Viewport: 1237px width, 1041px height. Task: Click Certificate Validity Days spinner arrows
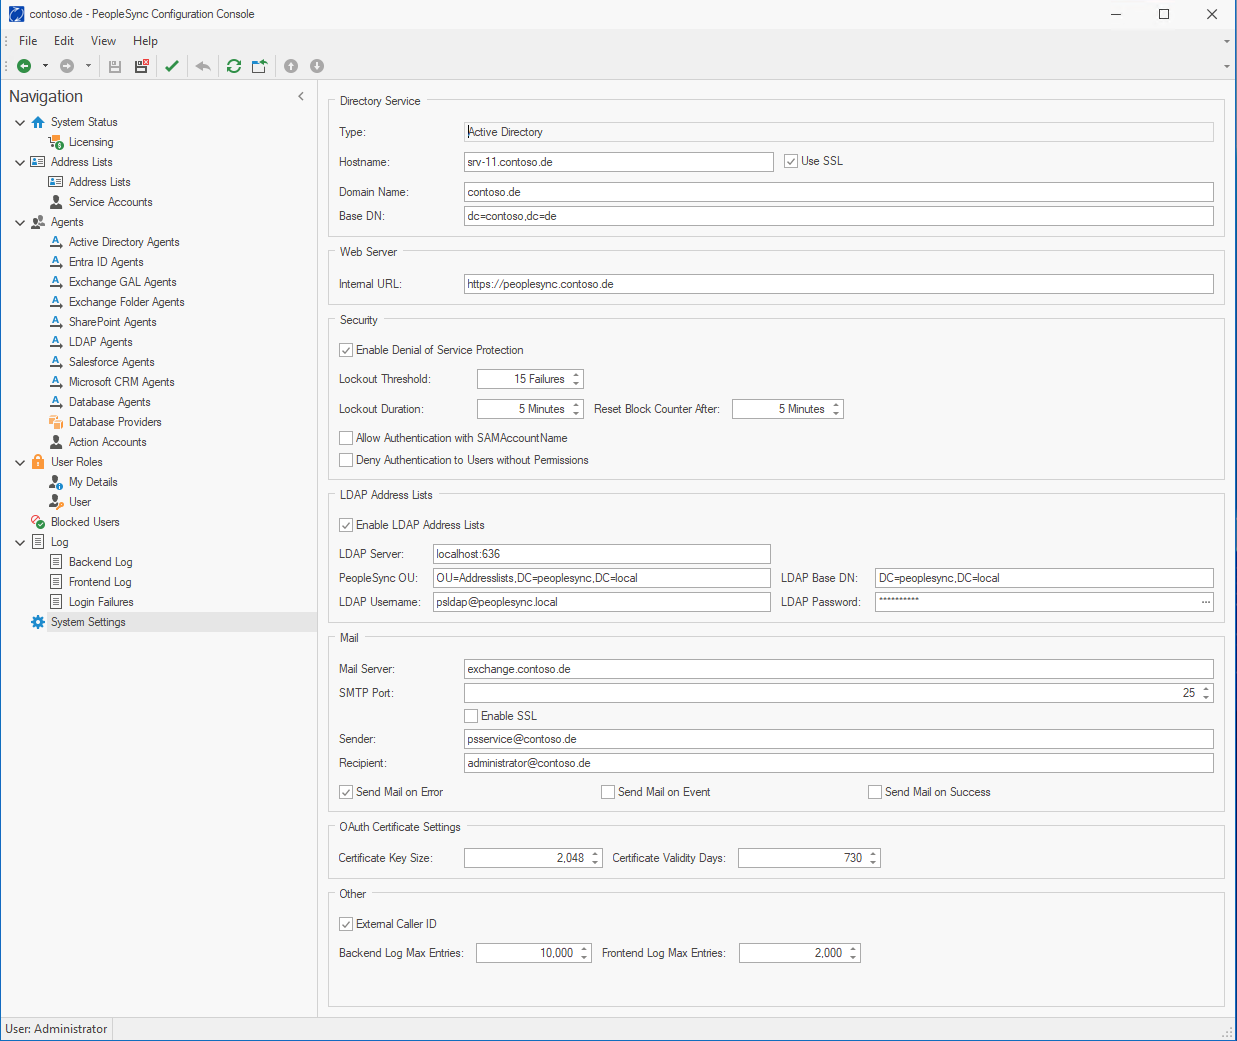873,858
